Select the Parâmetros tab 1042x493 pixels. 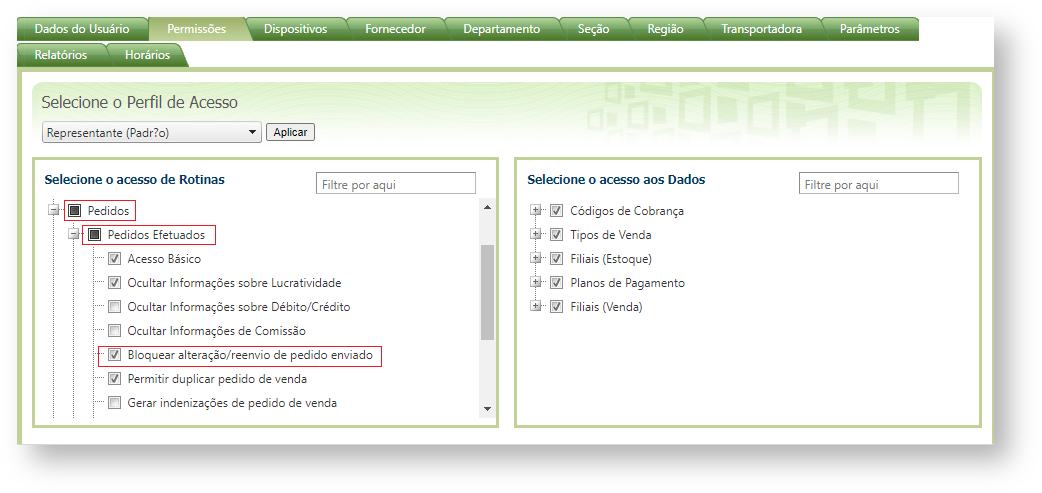click(869, 29)
